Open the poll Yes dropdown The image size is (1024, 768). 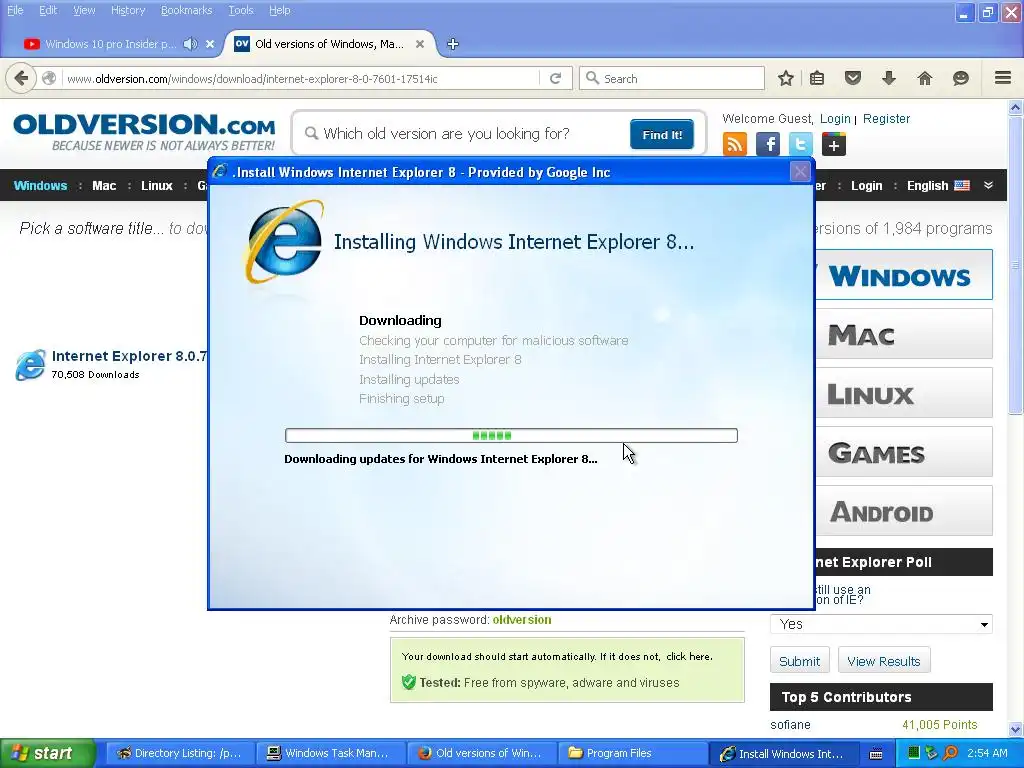pyautogui.click(x=881, y=624)
